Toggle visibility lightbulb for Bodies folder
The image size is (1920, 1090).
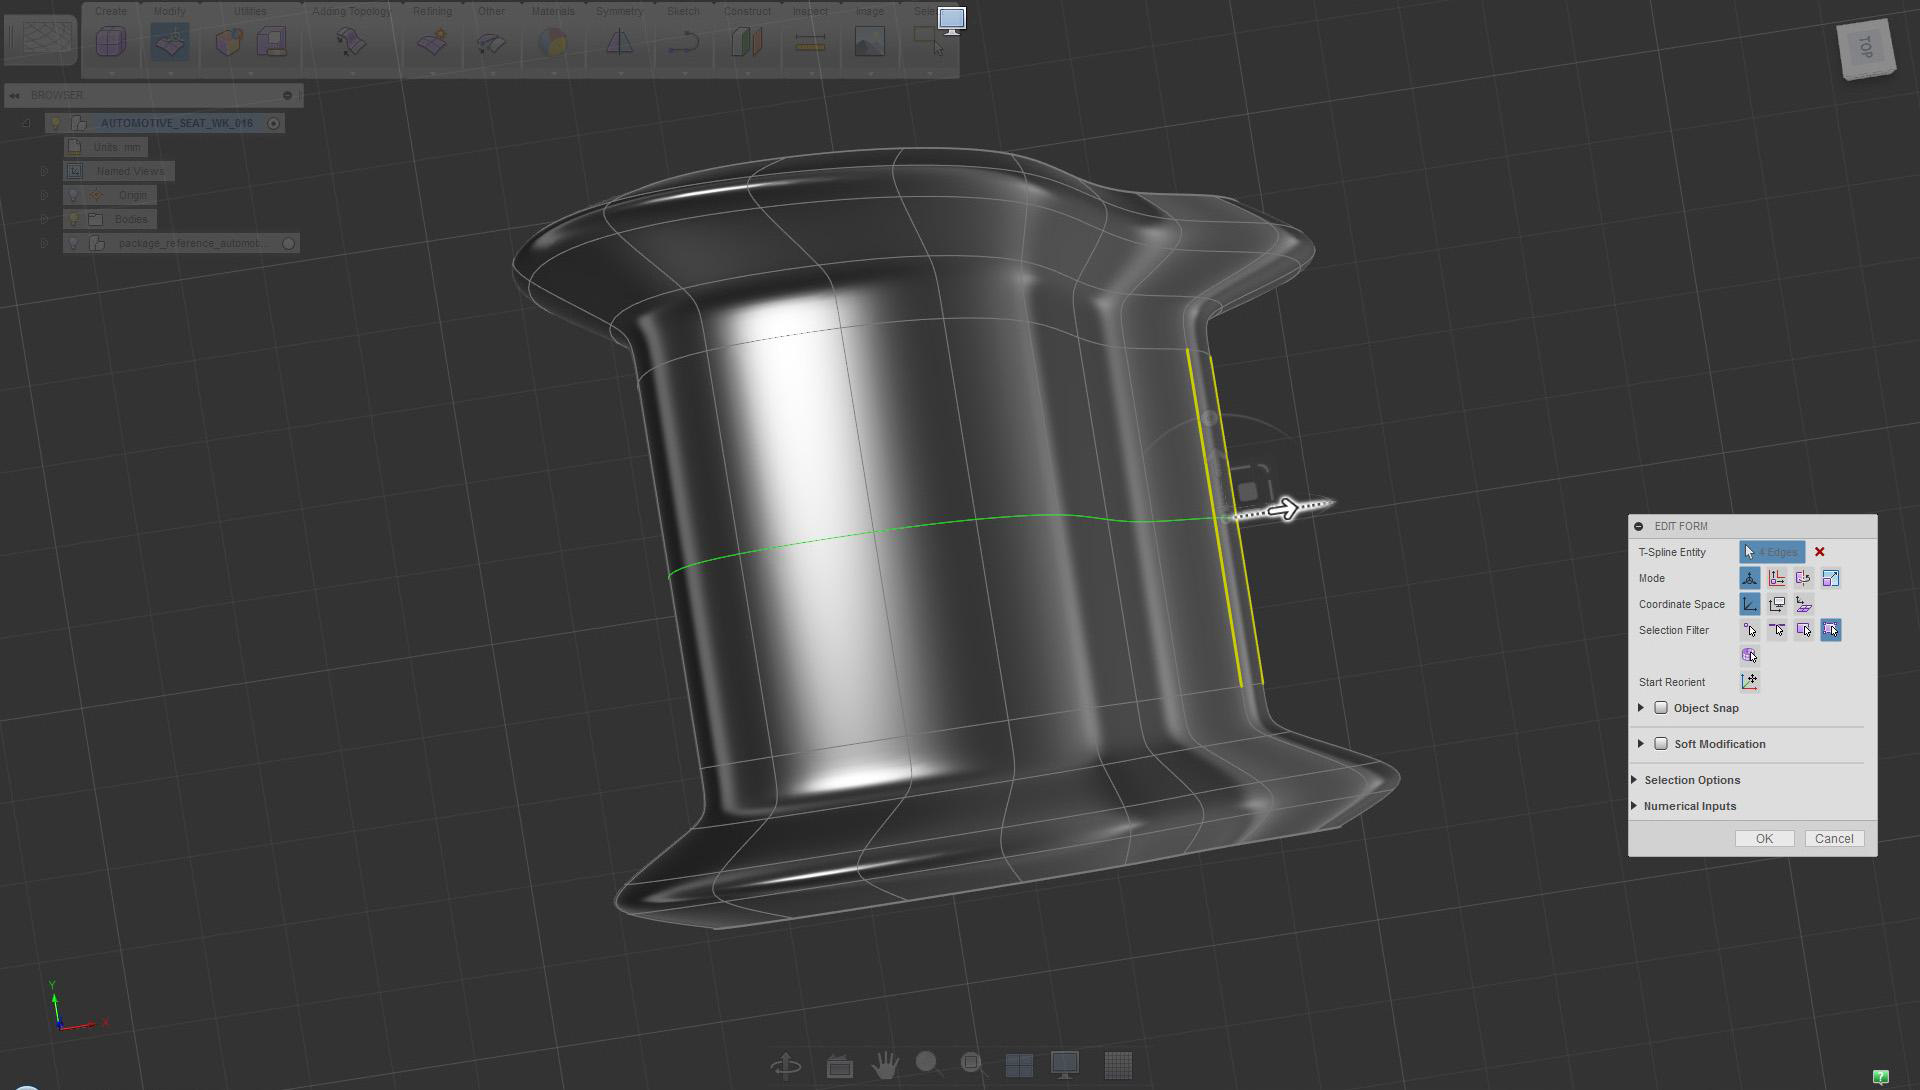(74, 219)
